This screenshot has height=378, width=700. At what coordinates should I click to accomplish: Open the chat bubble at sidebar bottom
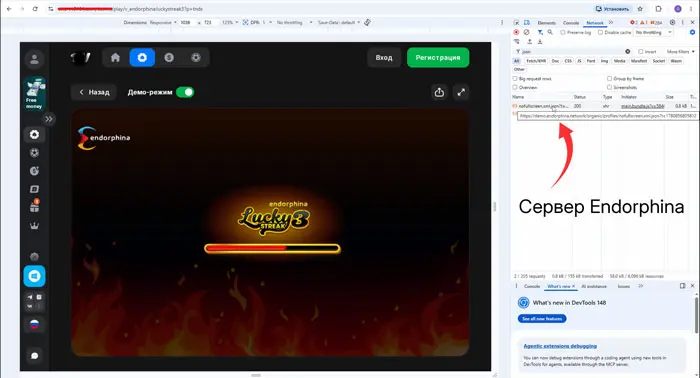[x=34, y=356]
